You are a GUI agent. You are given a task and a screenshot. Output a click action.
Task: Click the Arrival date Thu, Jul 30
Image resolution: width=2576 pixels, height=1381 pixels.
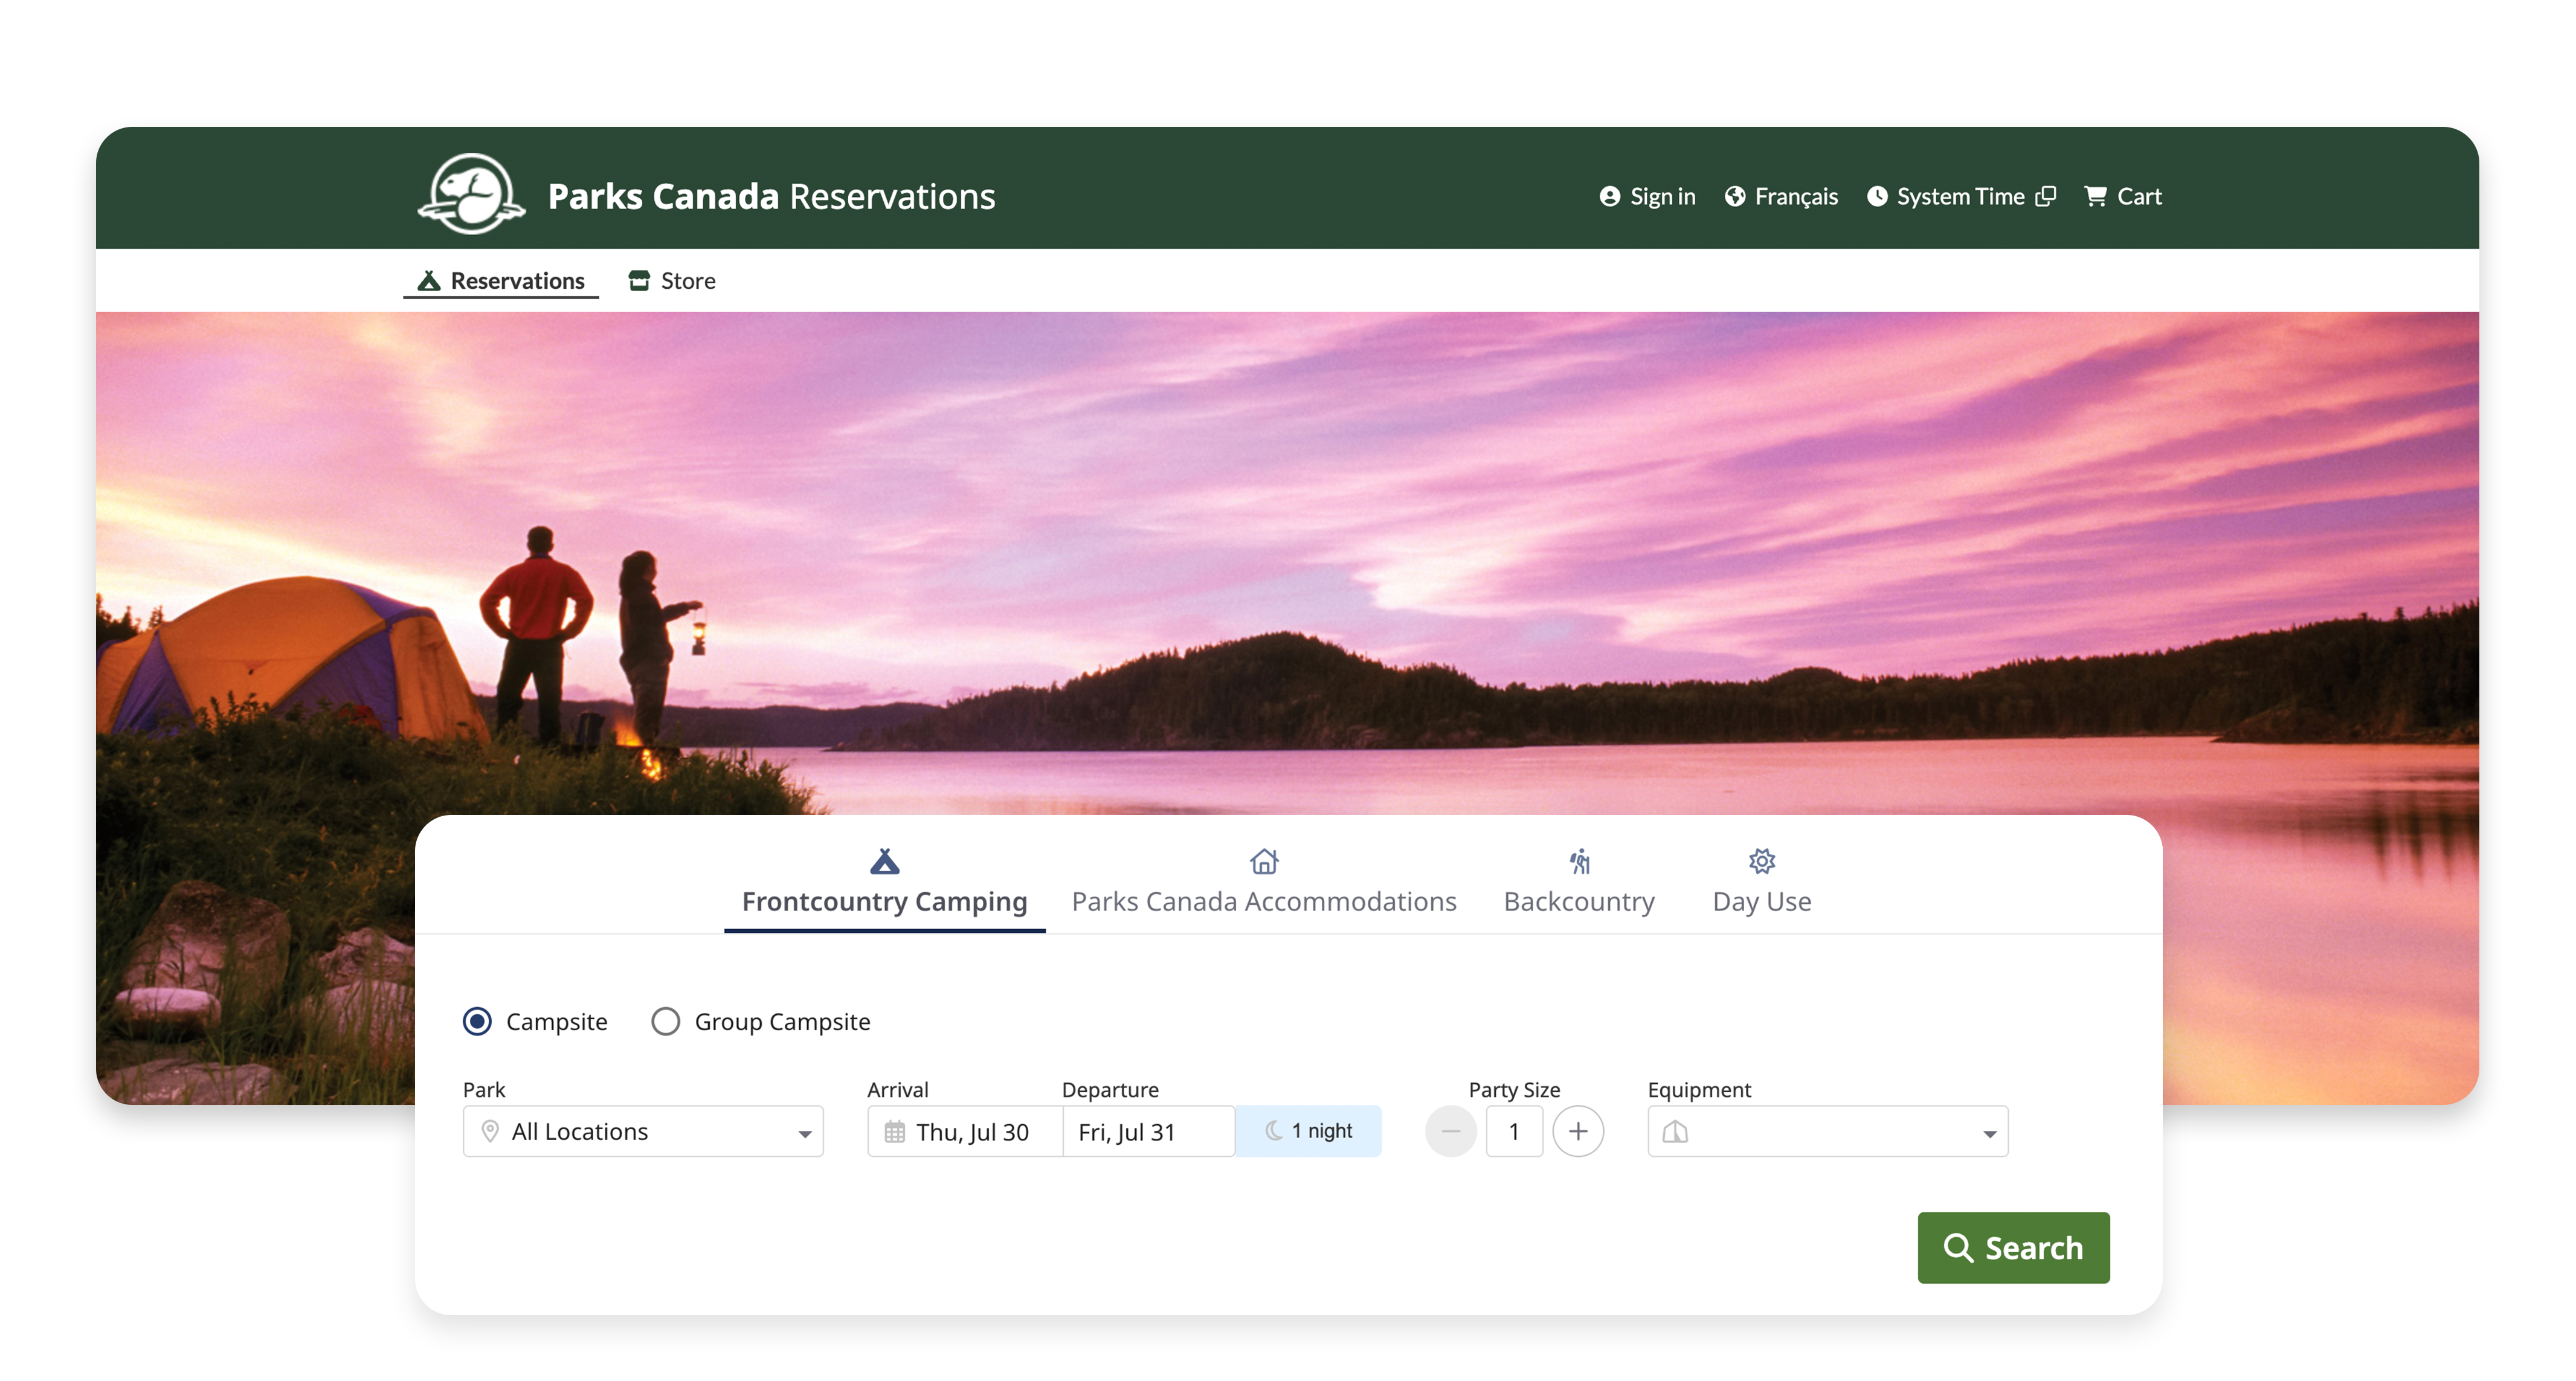(965, 1131)
